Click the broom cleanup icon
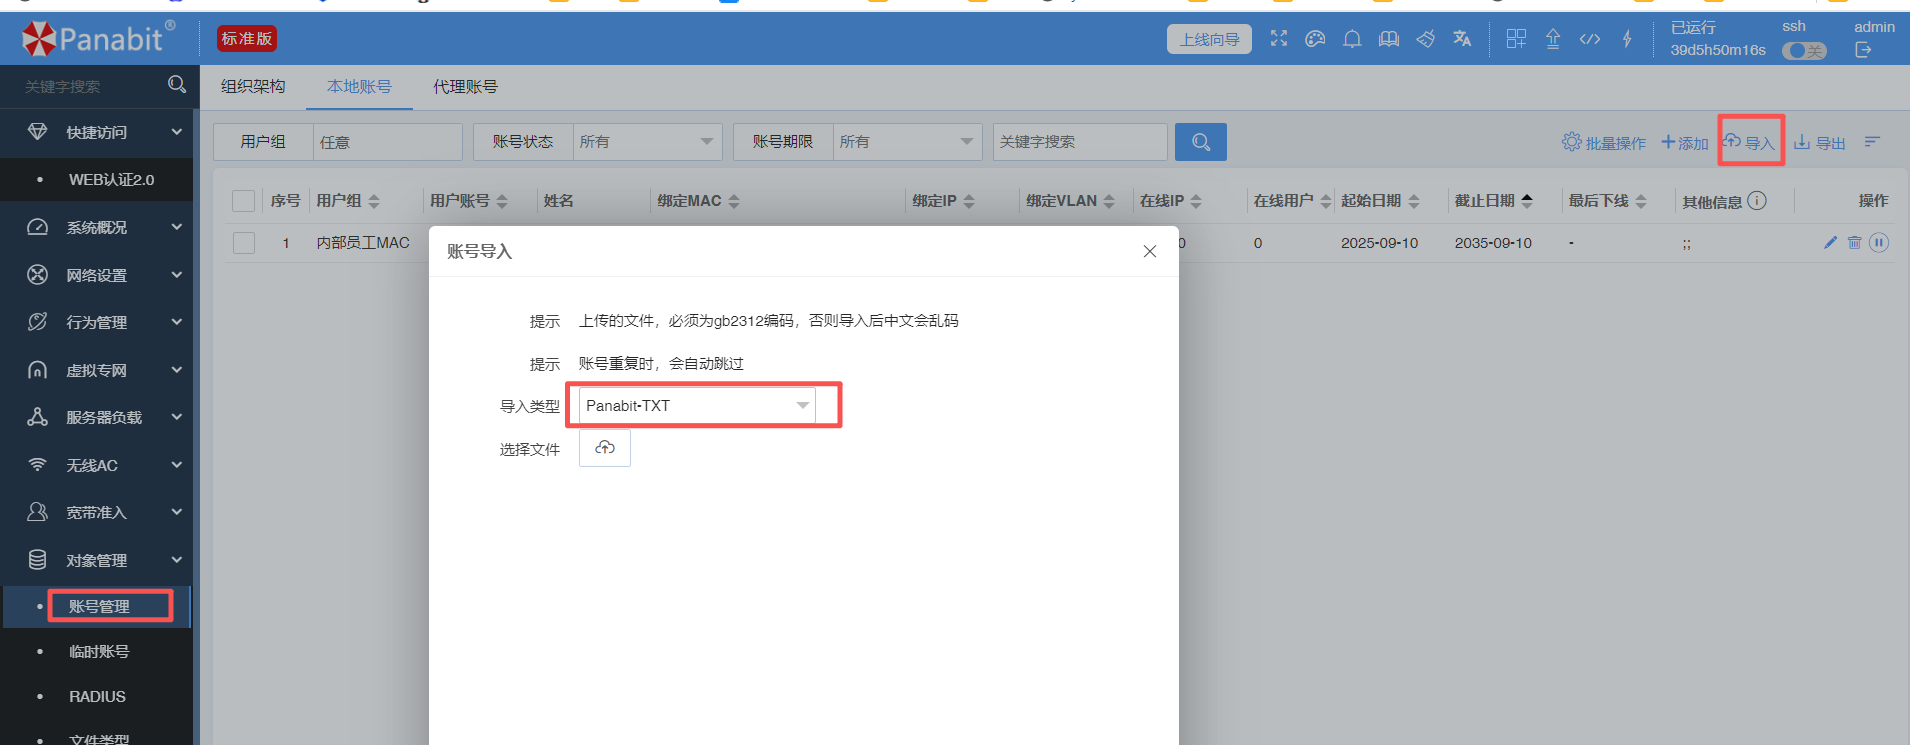1910x745 pixels. coord(1426,39)
